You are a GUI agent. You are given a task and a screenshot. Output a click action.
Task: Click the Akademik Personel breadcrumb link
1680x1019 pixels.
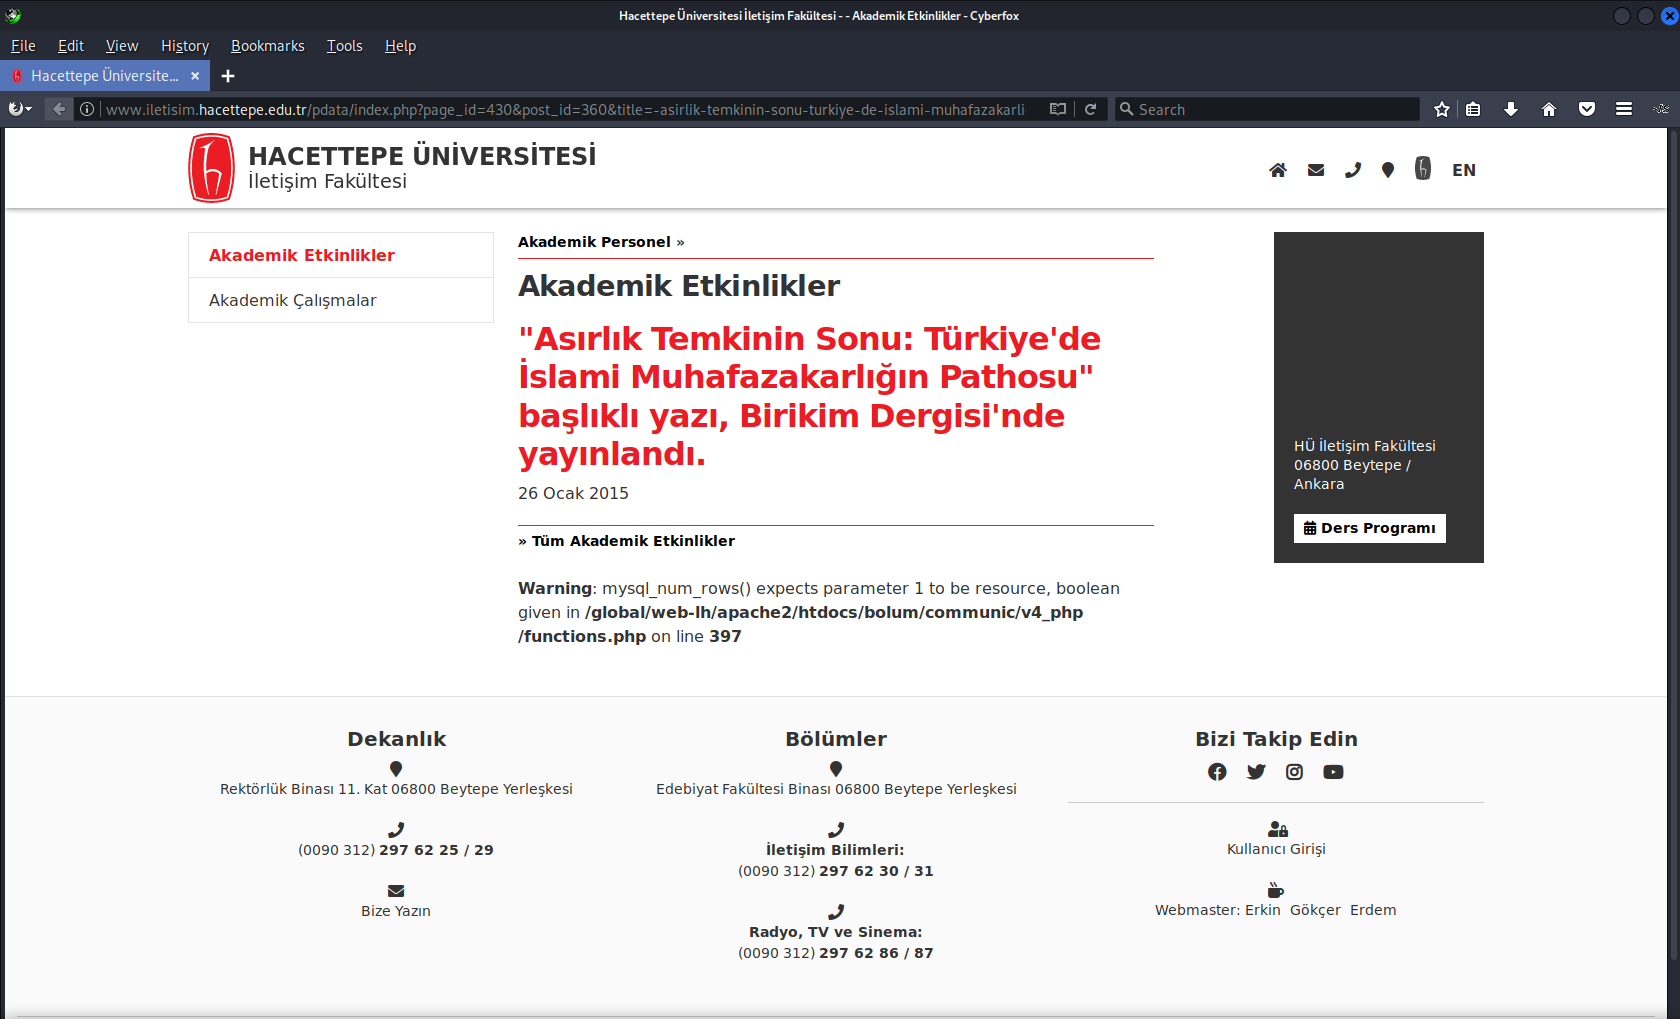coord(594,242)
